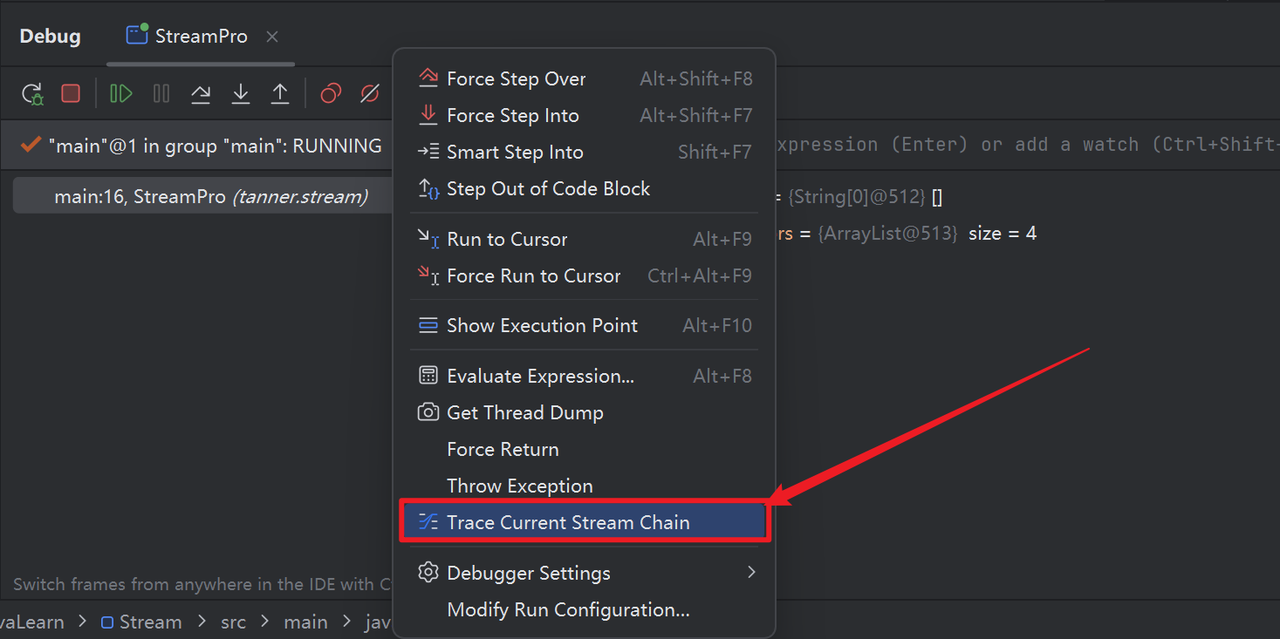The width and height of the screenshot is (1280, 639).
Task: Stop the running debug process
Action: tap(70, 94)
